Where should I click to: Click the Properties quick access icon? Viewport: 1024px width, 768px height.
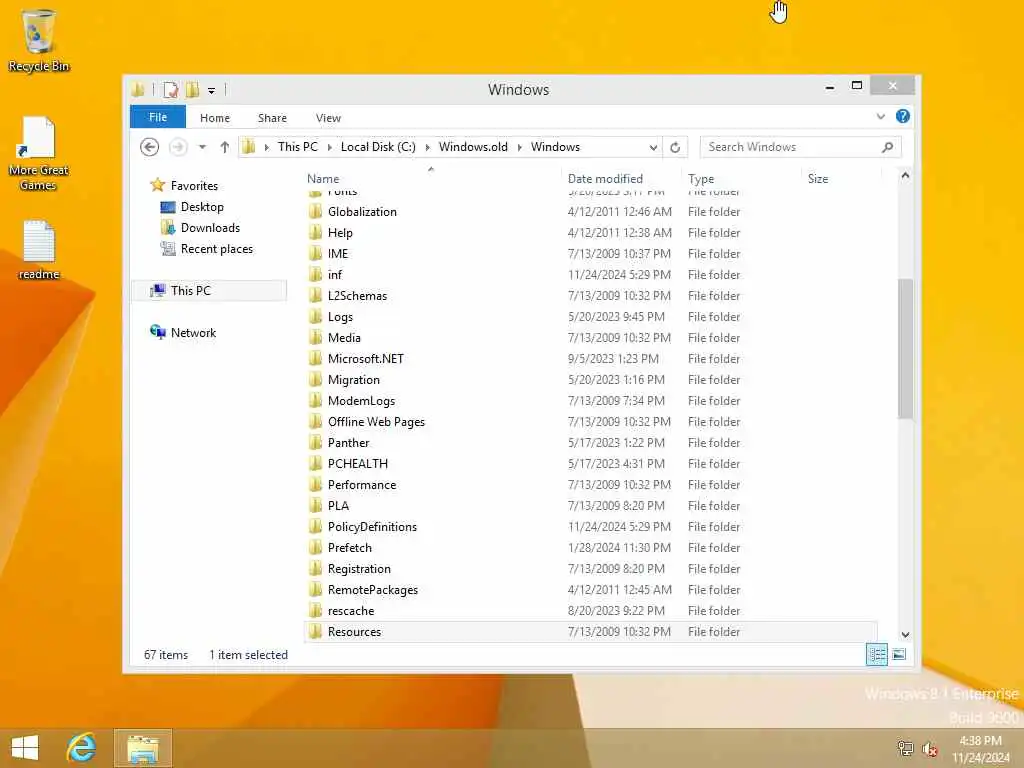pyautogui.click(x=170, y=89)
